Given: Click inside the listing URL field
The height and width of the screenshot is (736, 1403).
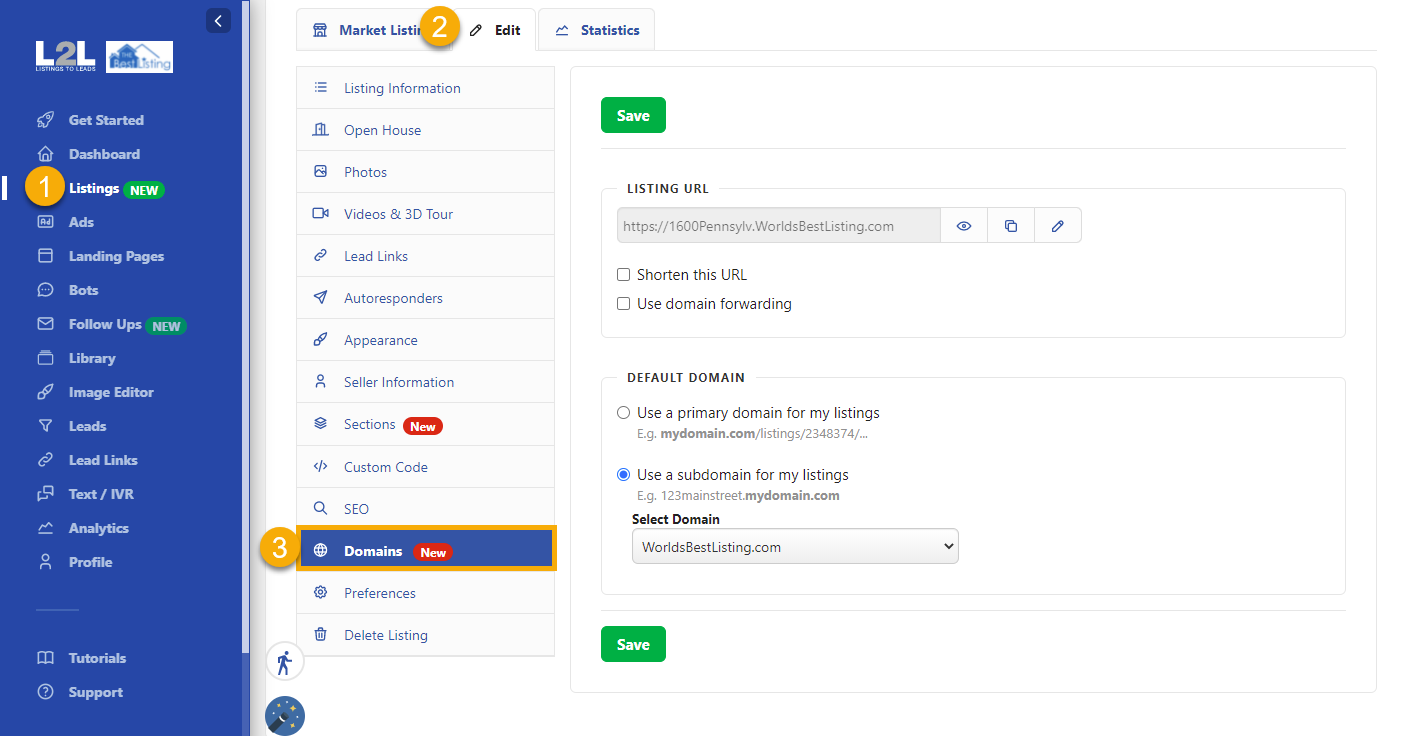Looking at the screenshot, I should [778, 225].
